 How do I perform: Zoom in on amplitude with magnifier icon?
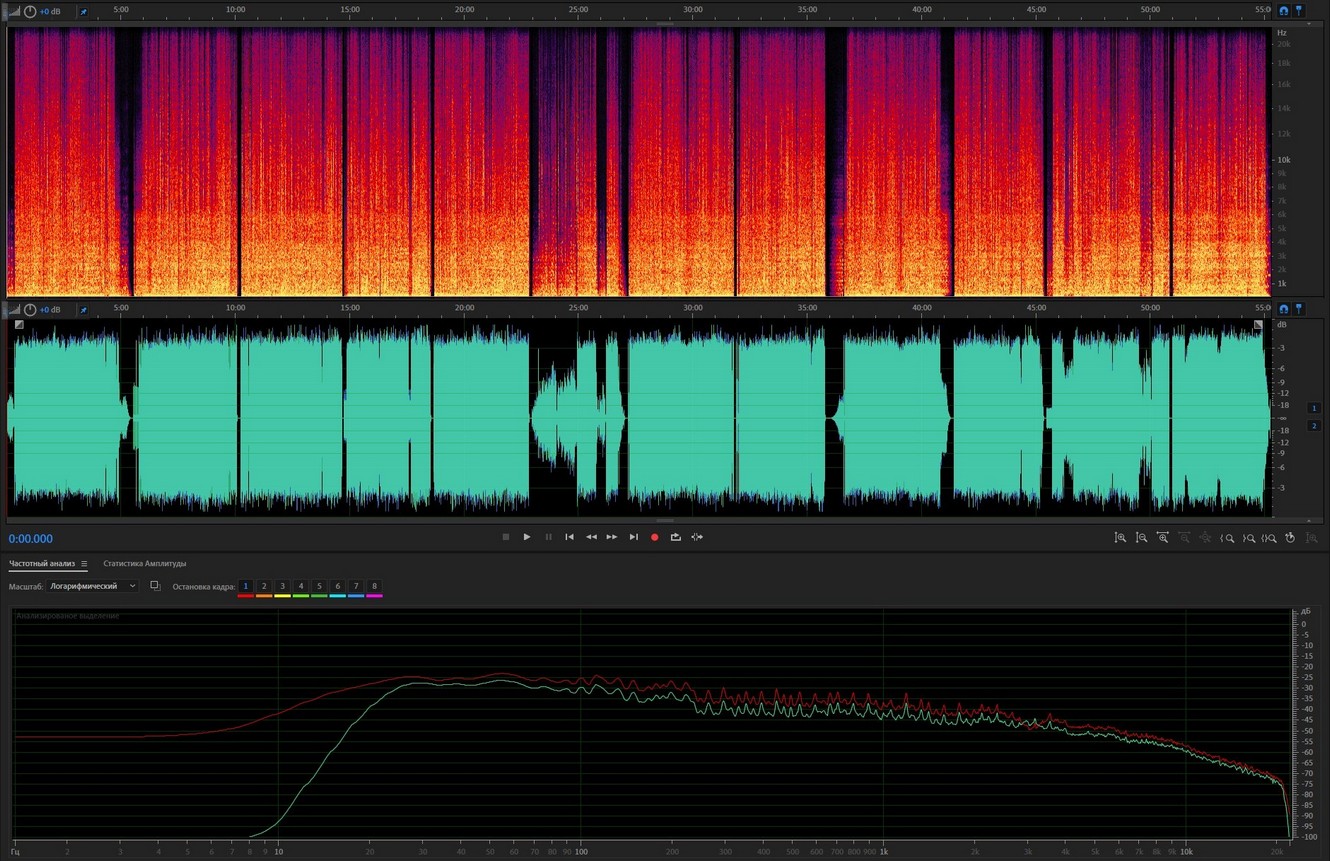1120,538
